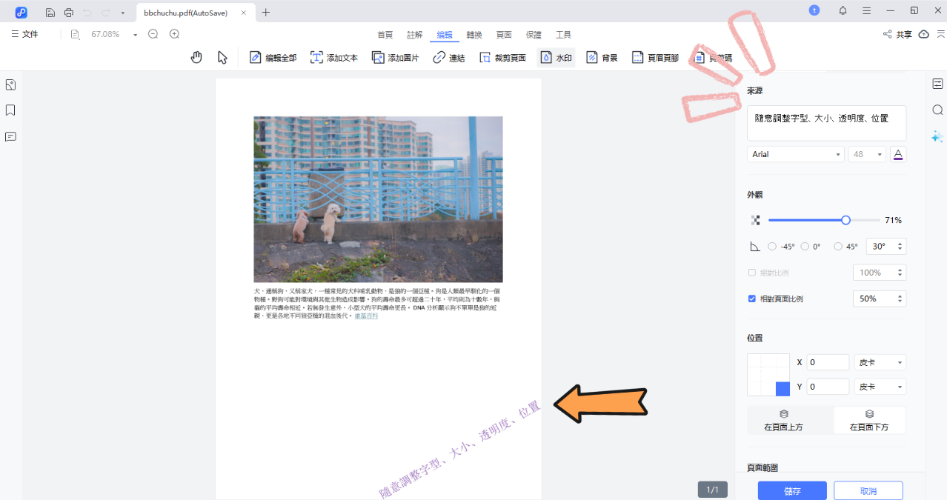Switch to the Home (首頁) tab
The width and height of the screenshot is (947, 500).
(385, 35)
